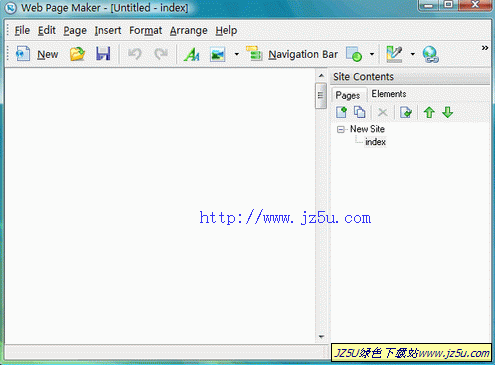This screenshot has width=495, height=365.
Task: Open the File menu
Action: (x=22, y=31)
